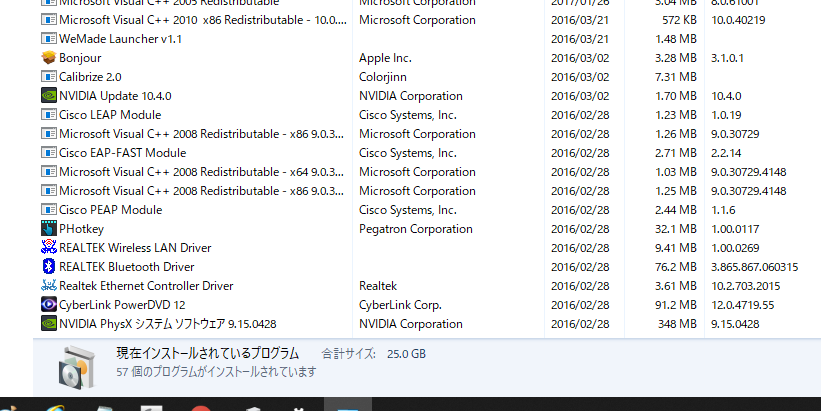Click install date in the PHotkey row

580,229
